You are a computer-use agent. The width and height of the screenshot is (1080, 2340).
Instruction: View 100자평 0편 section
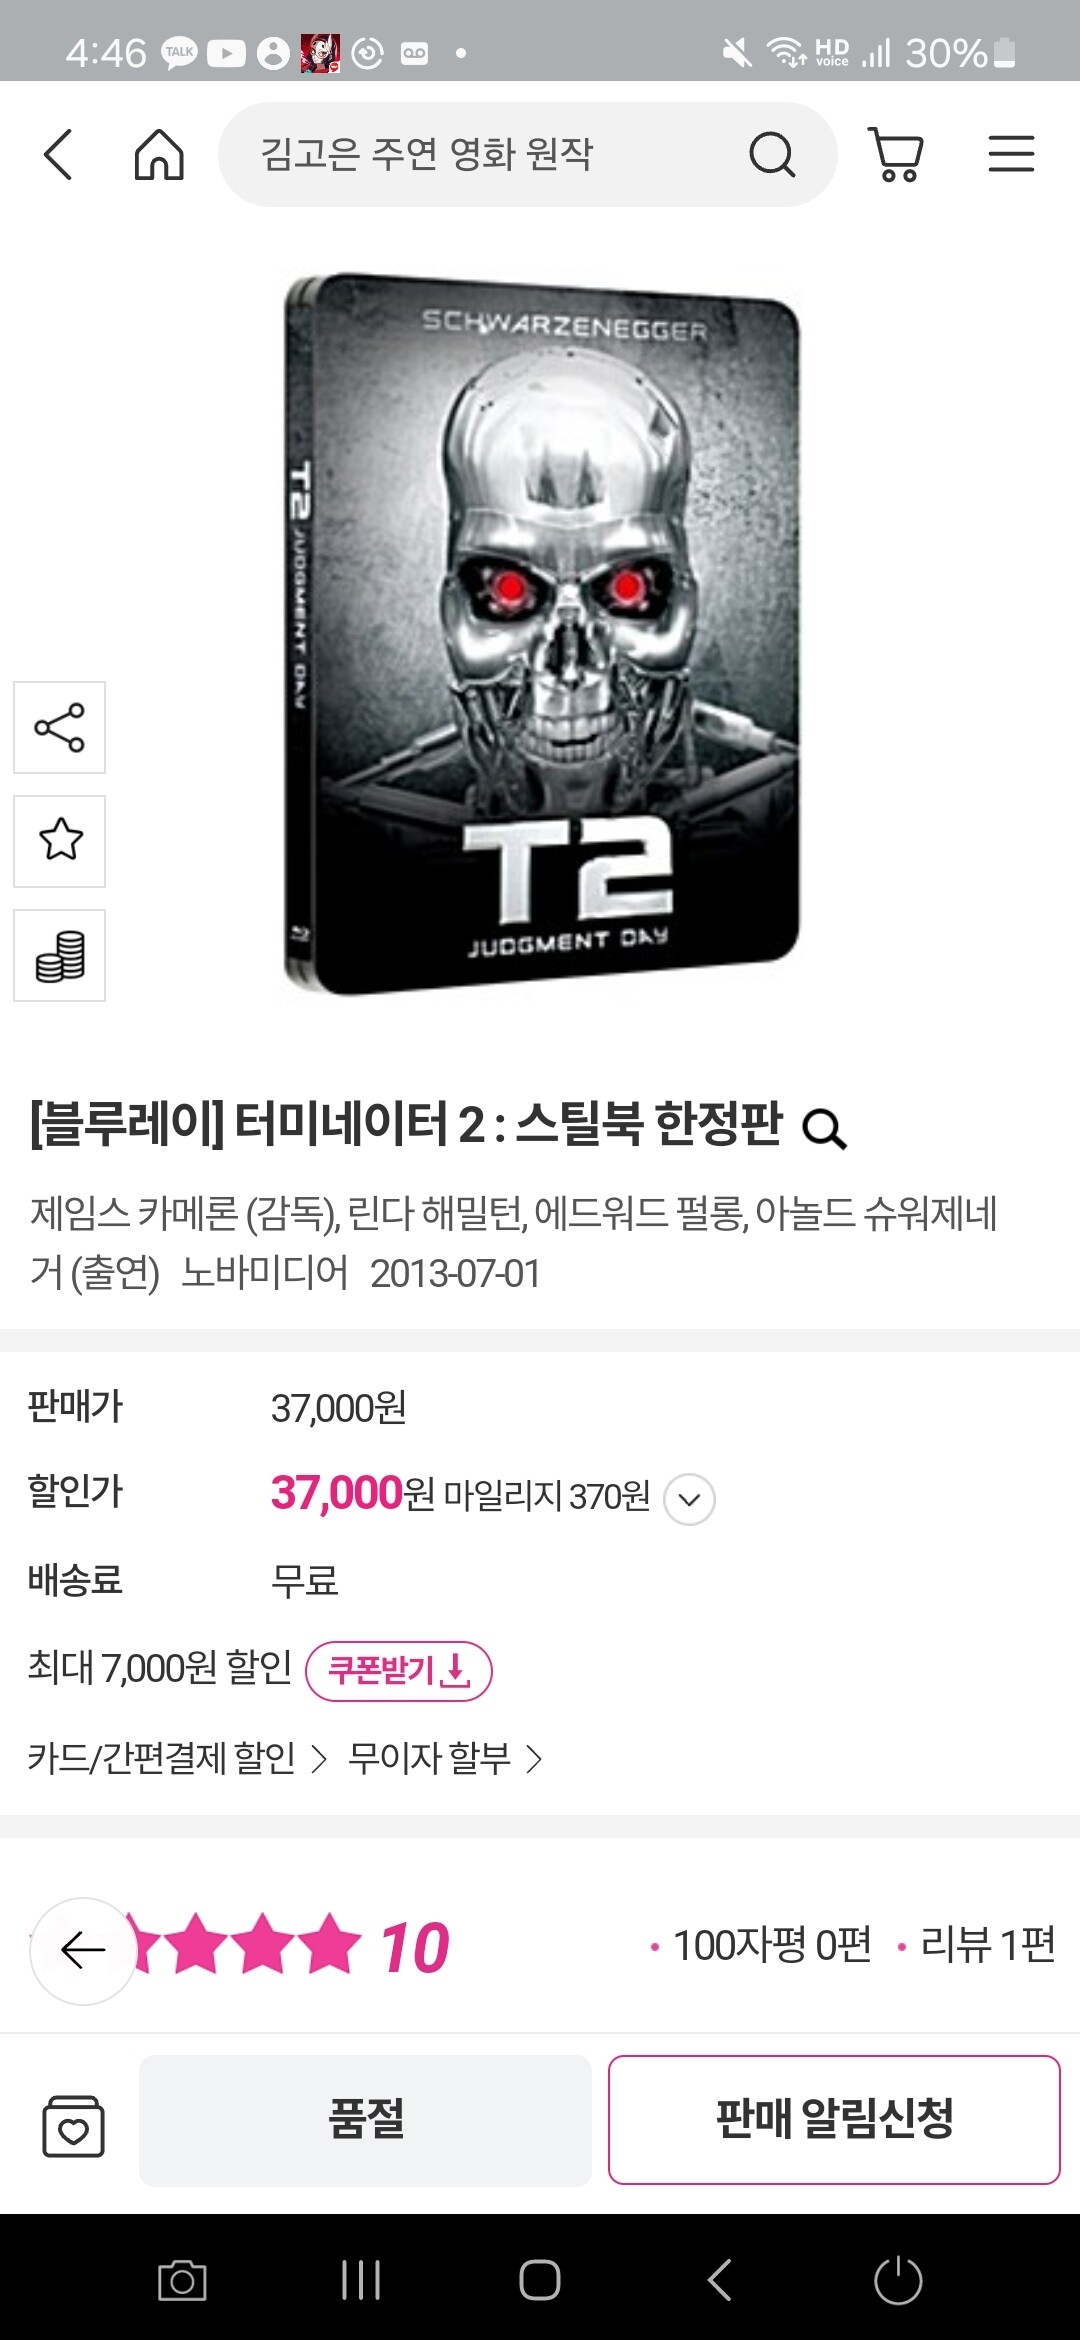pyautogui.click(x=761, y=1945)
